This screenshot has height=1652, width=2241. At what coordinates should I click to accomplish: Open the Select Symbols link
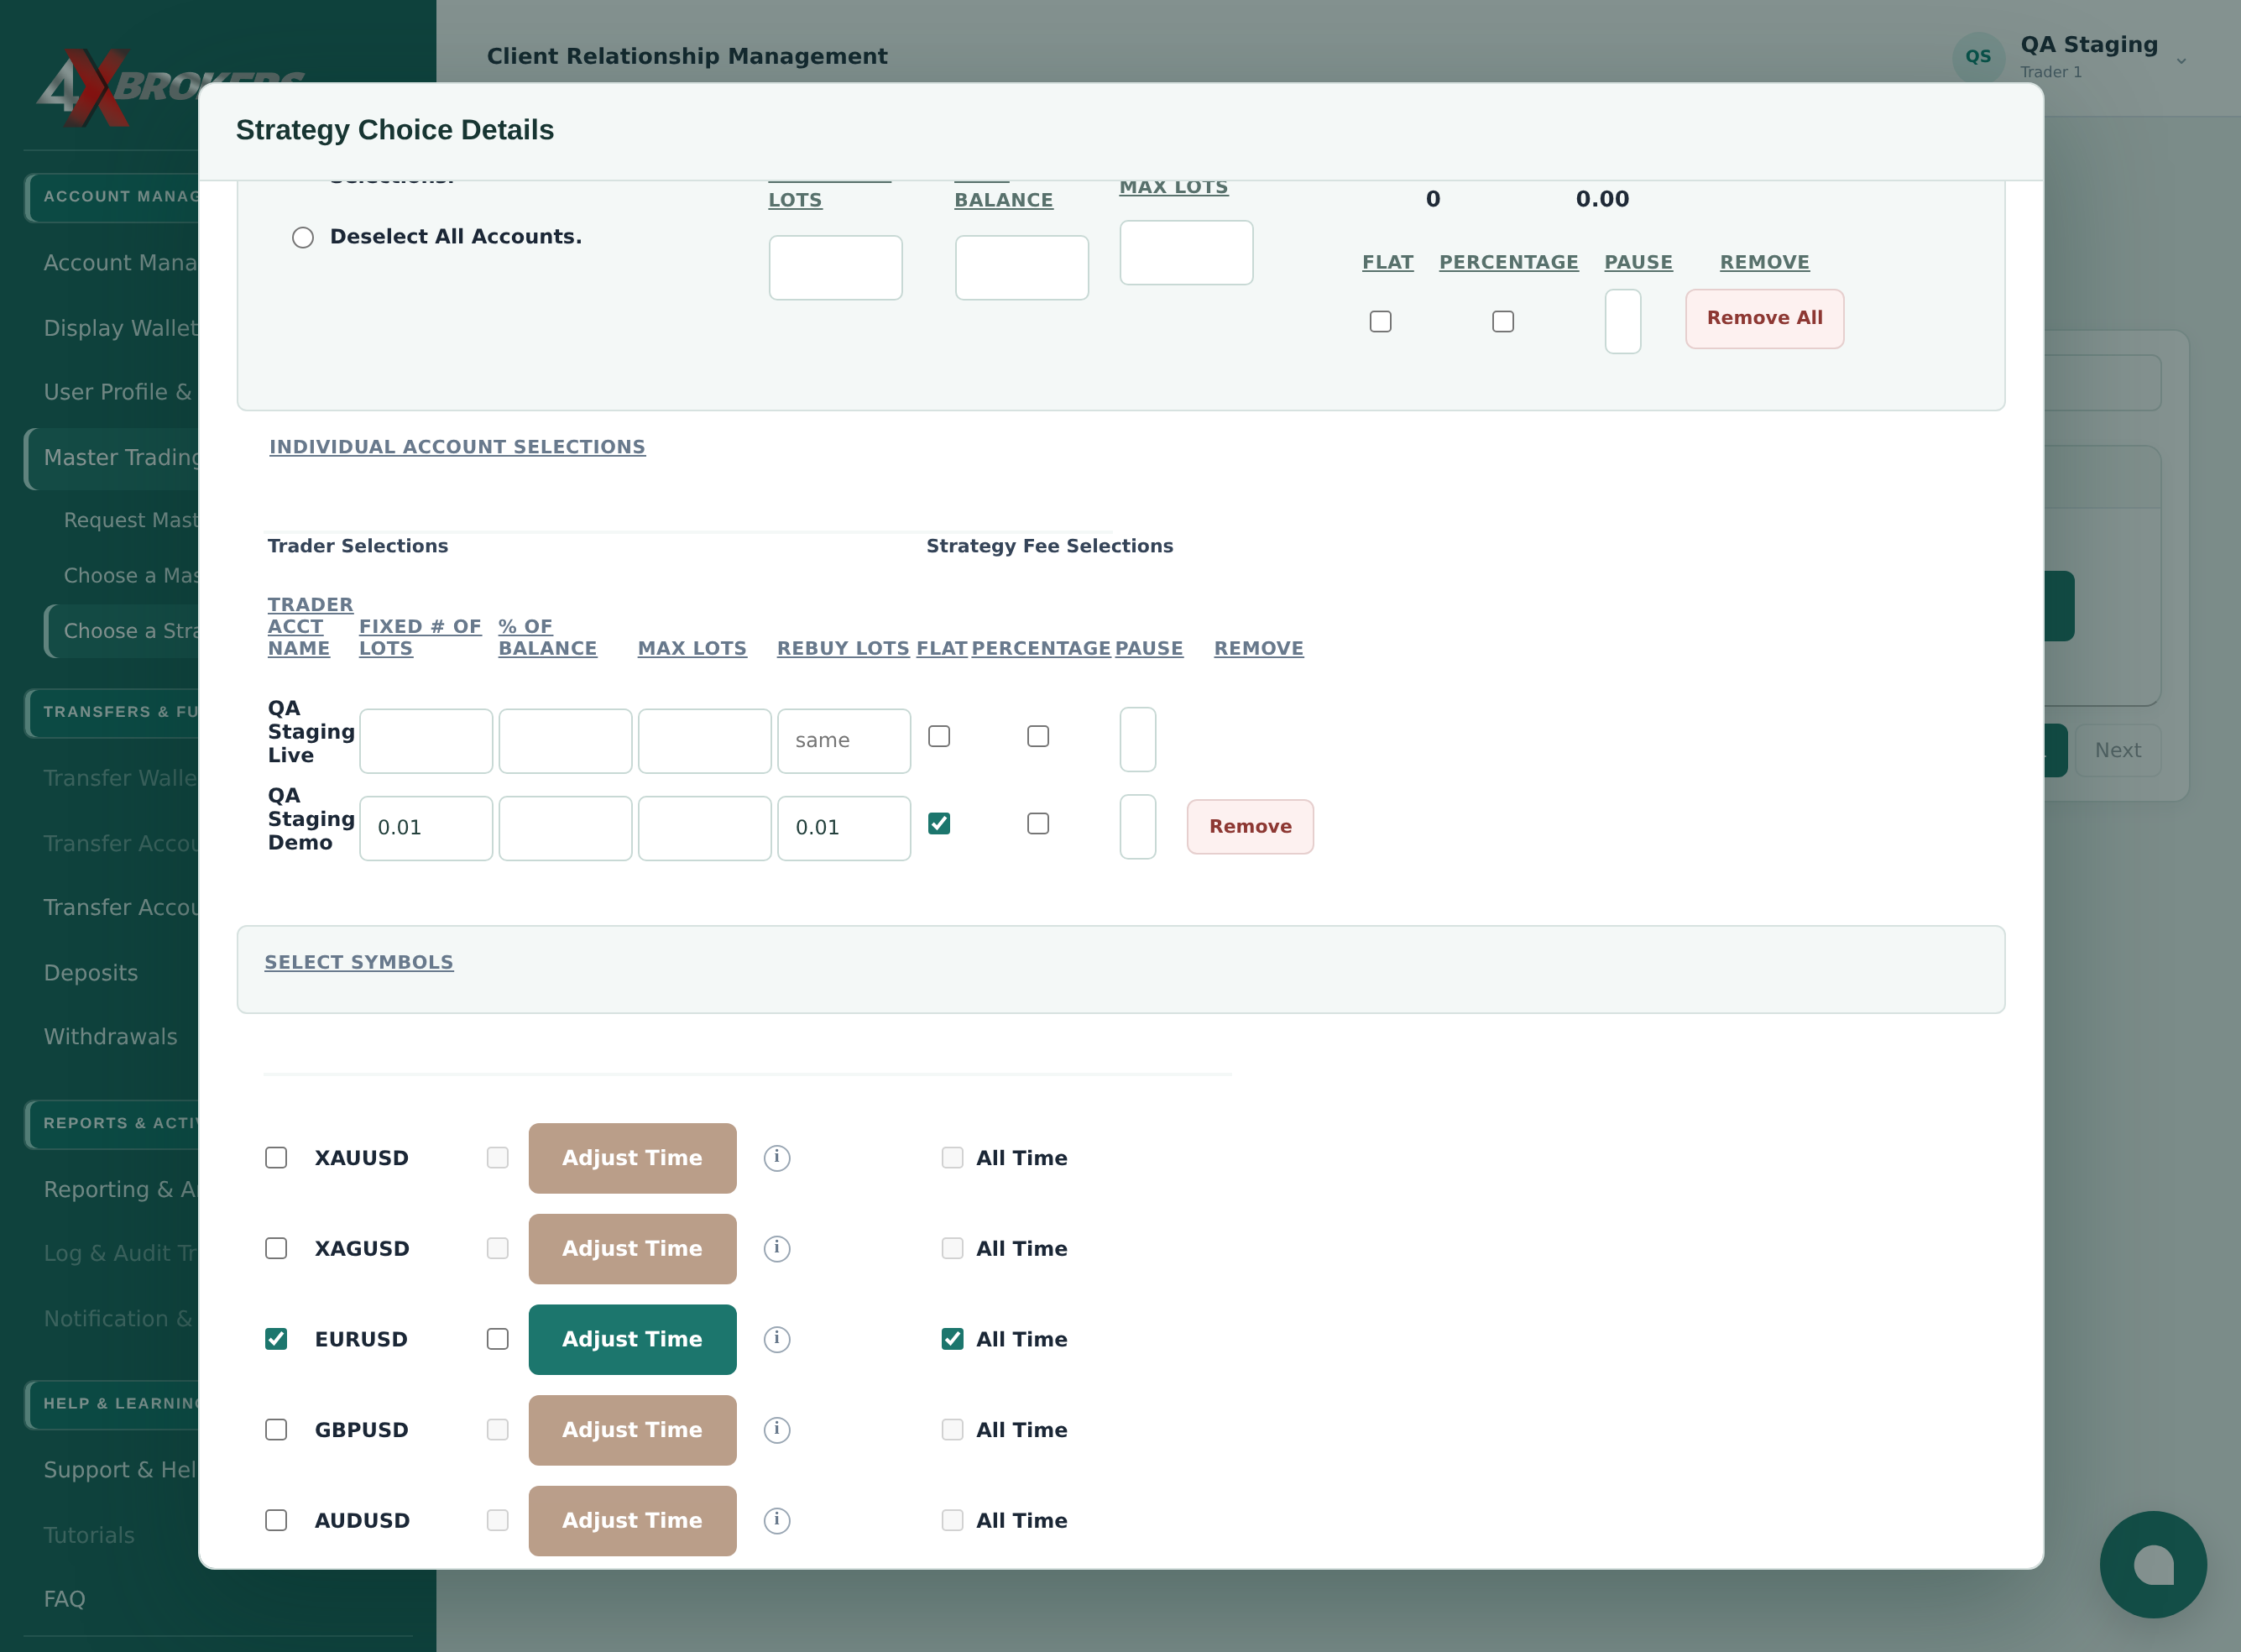(x=359, y=962)
